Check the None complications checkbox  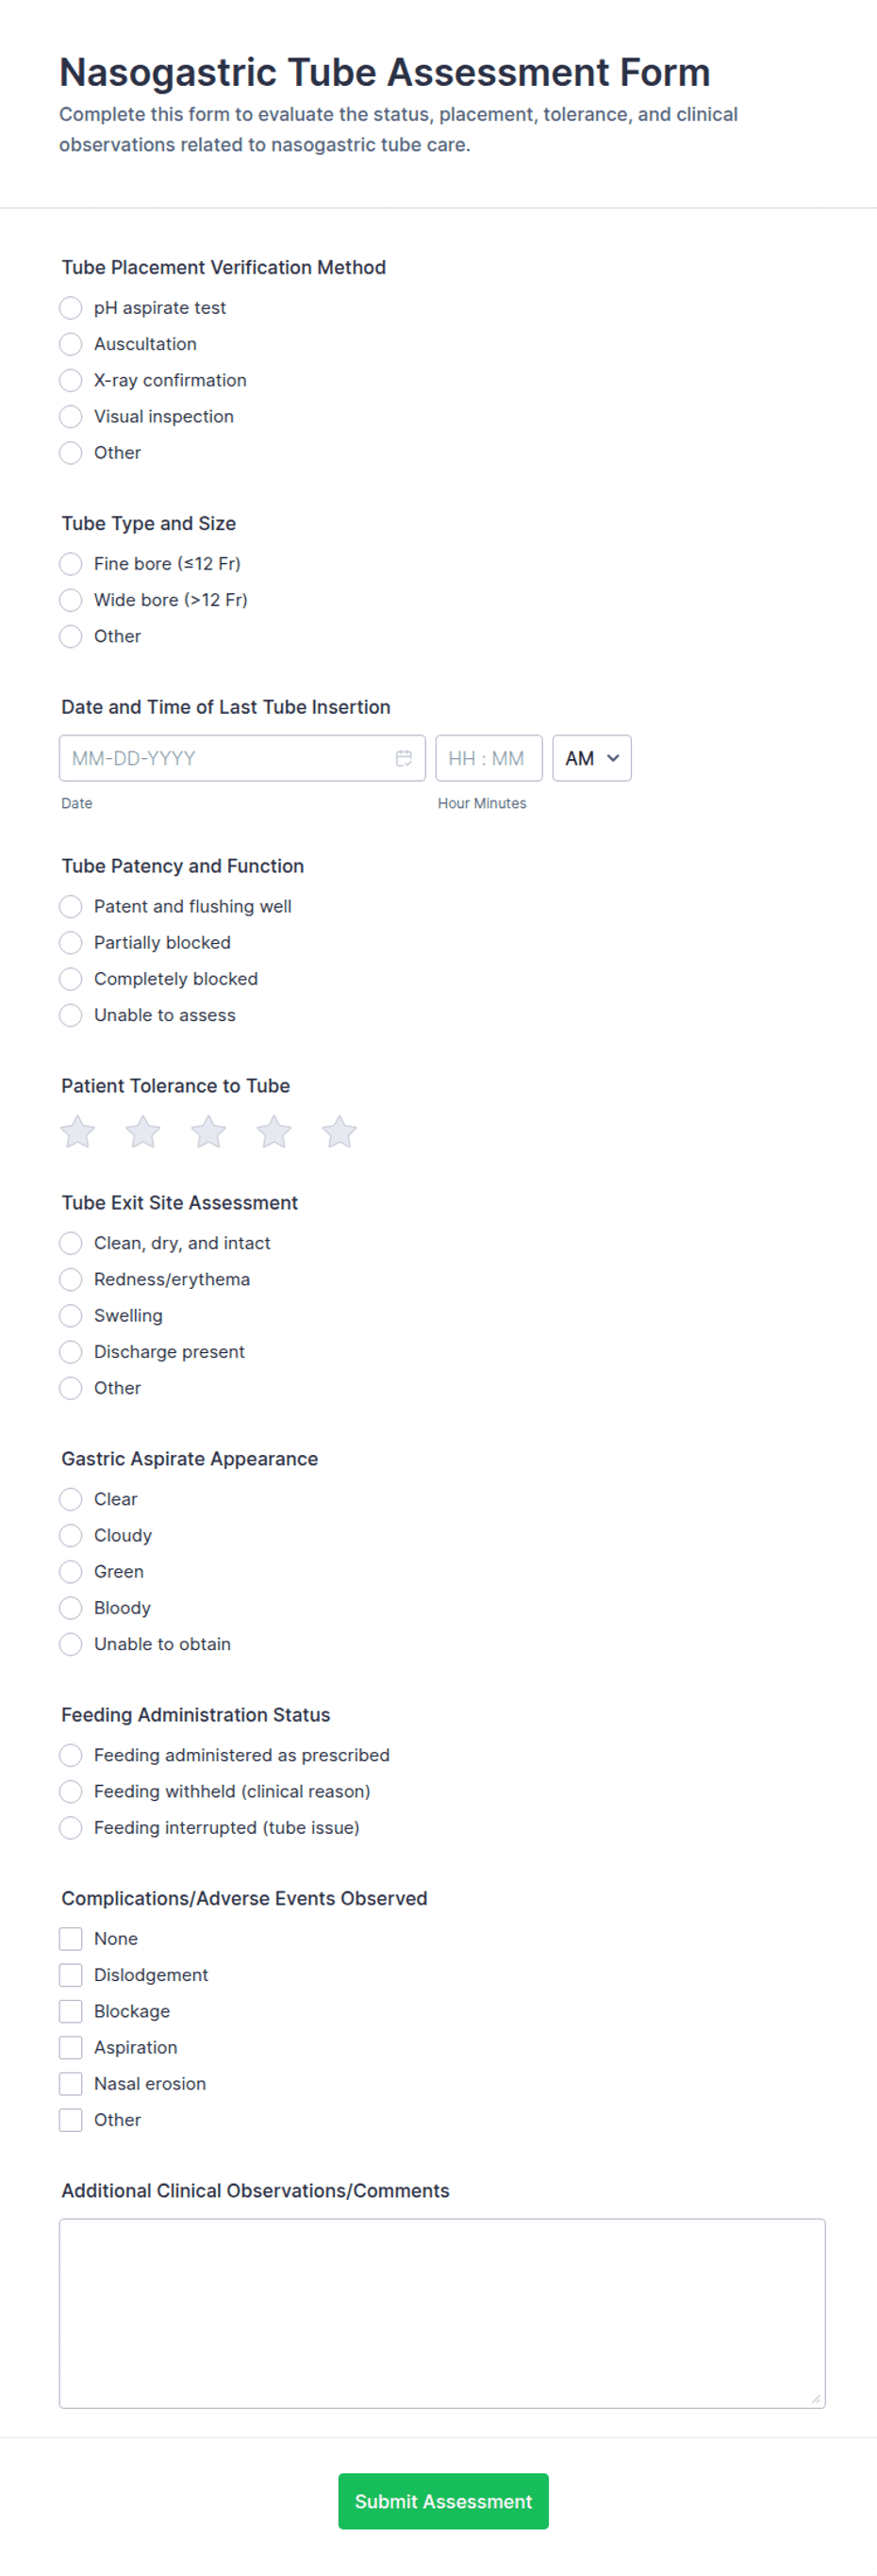(x=70, y=1938)
